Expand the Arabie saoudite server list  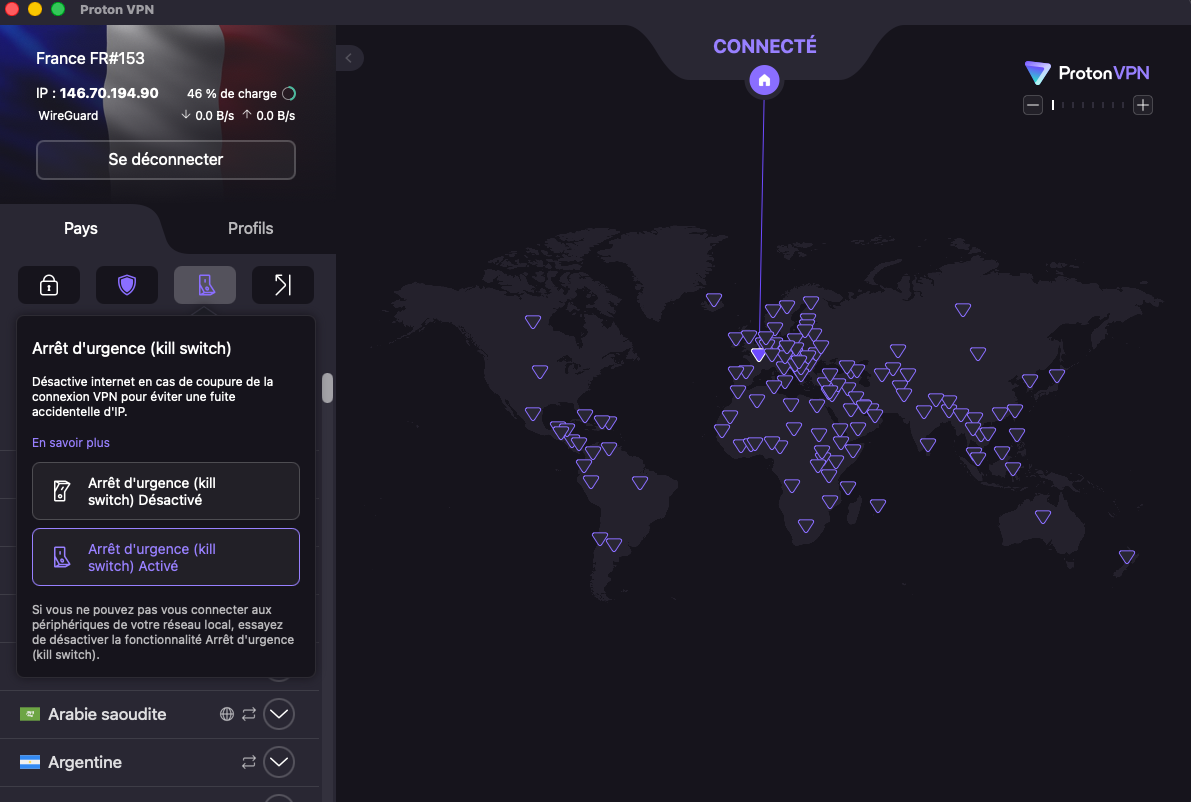[x=279, y=714]
